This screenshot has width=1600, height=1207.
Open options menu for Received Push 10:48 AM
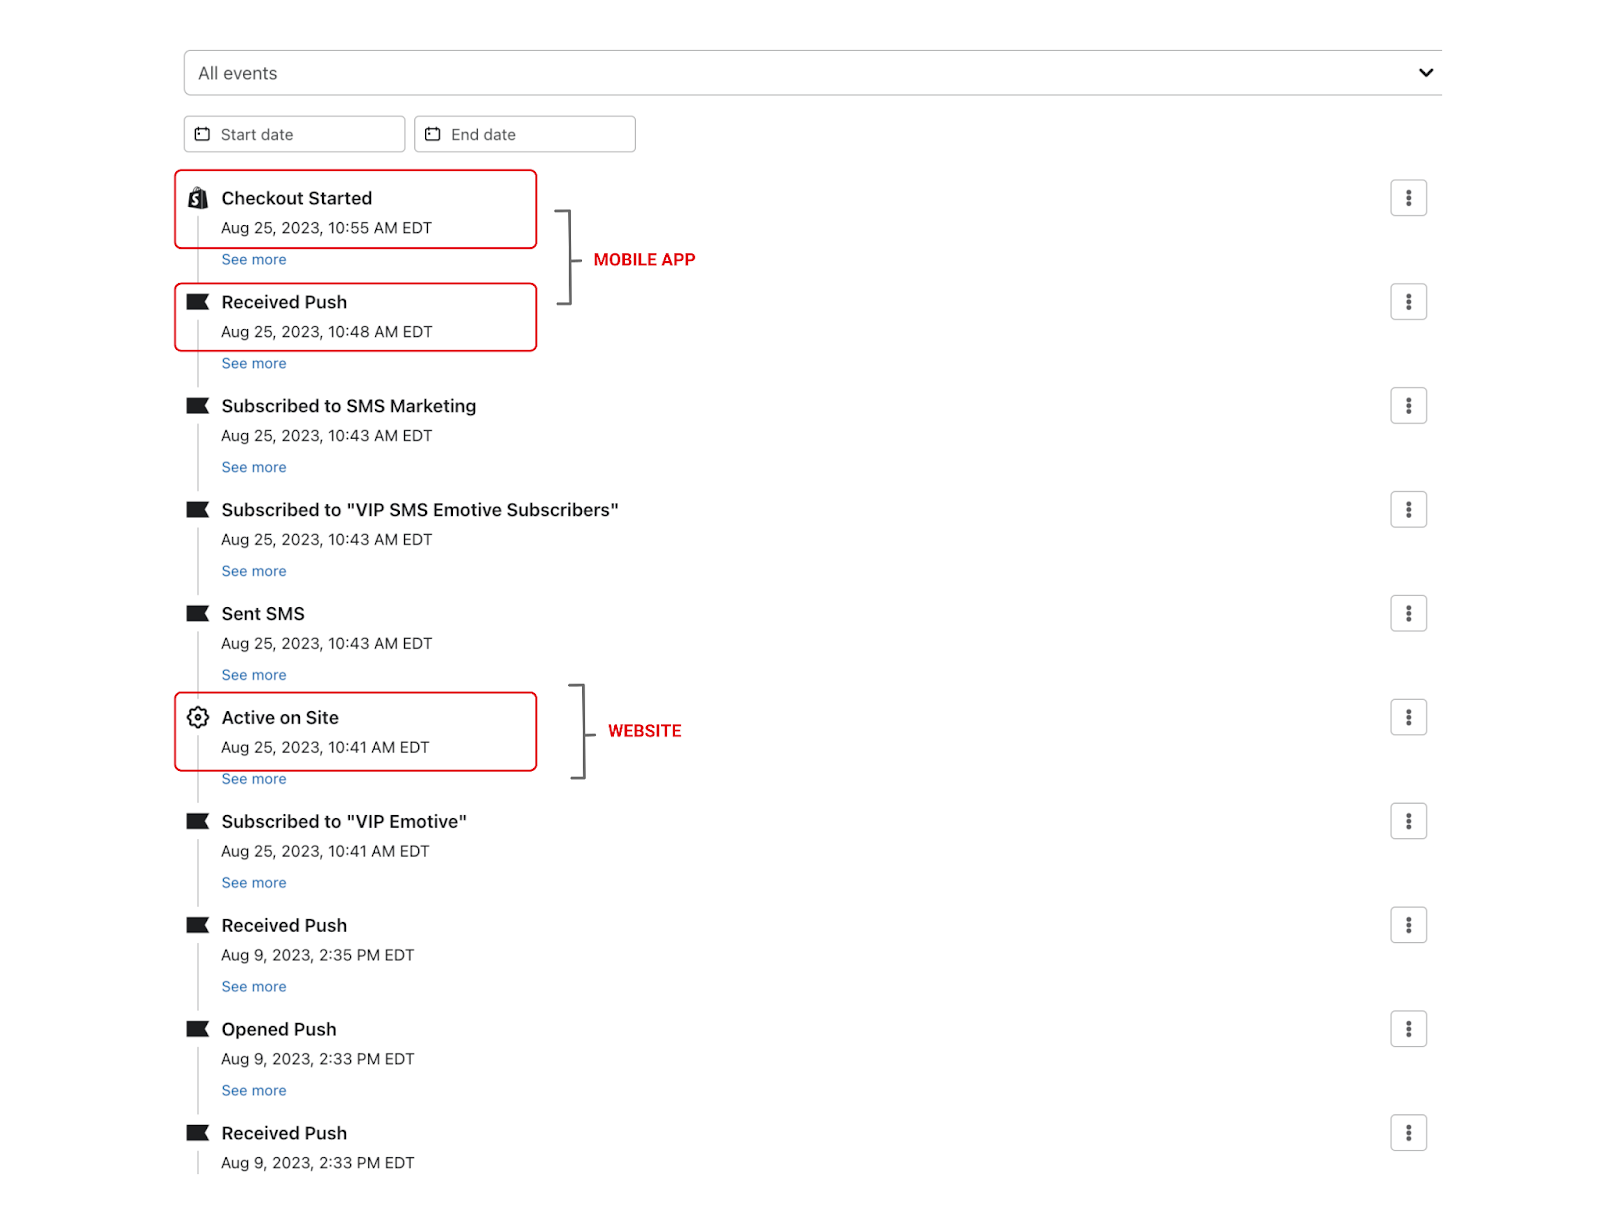(1408, 302)
